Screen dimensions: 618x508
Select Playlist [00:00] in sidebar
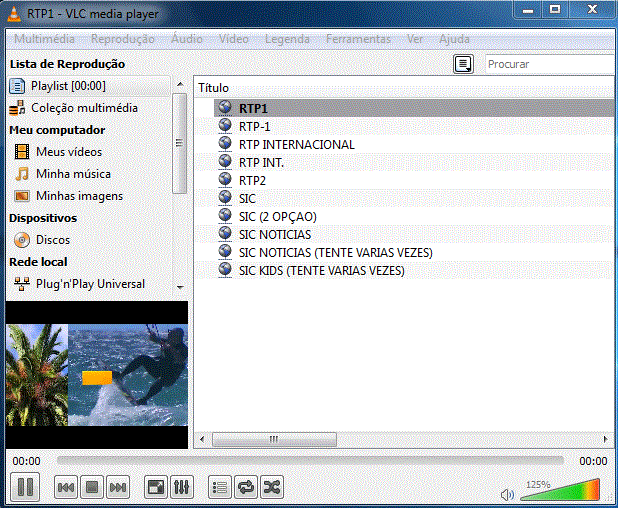[89, 86]
